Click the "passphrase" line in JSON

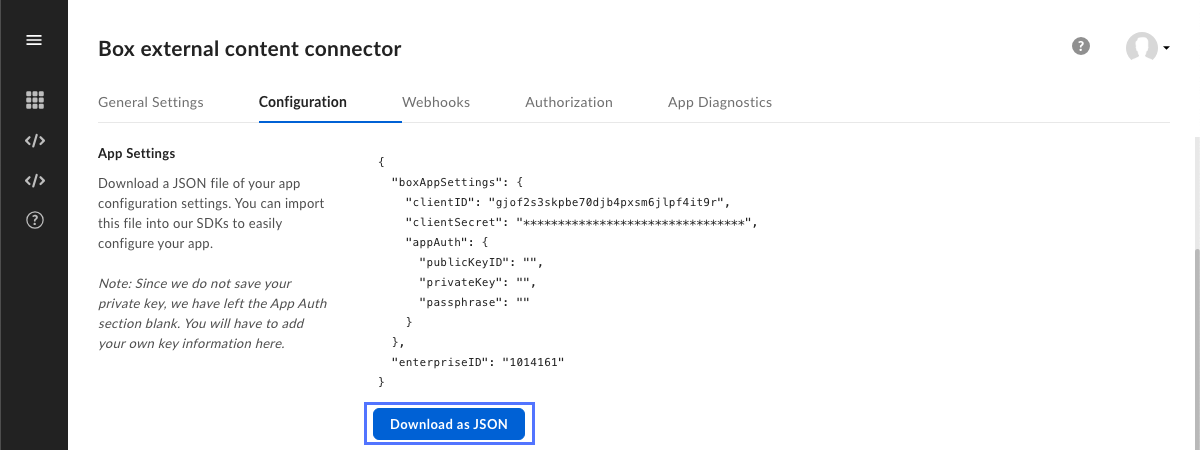[x=473, y=302]
